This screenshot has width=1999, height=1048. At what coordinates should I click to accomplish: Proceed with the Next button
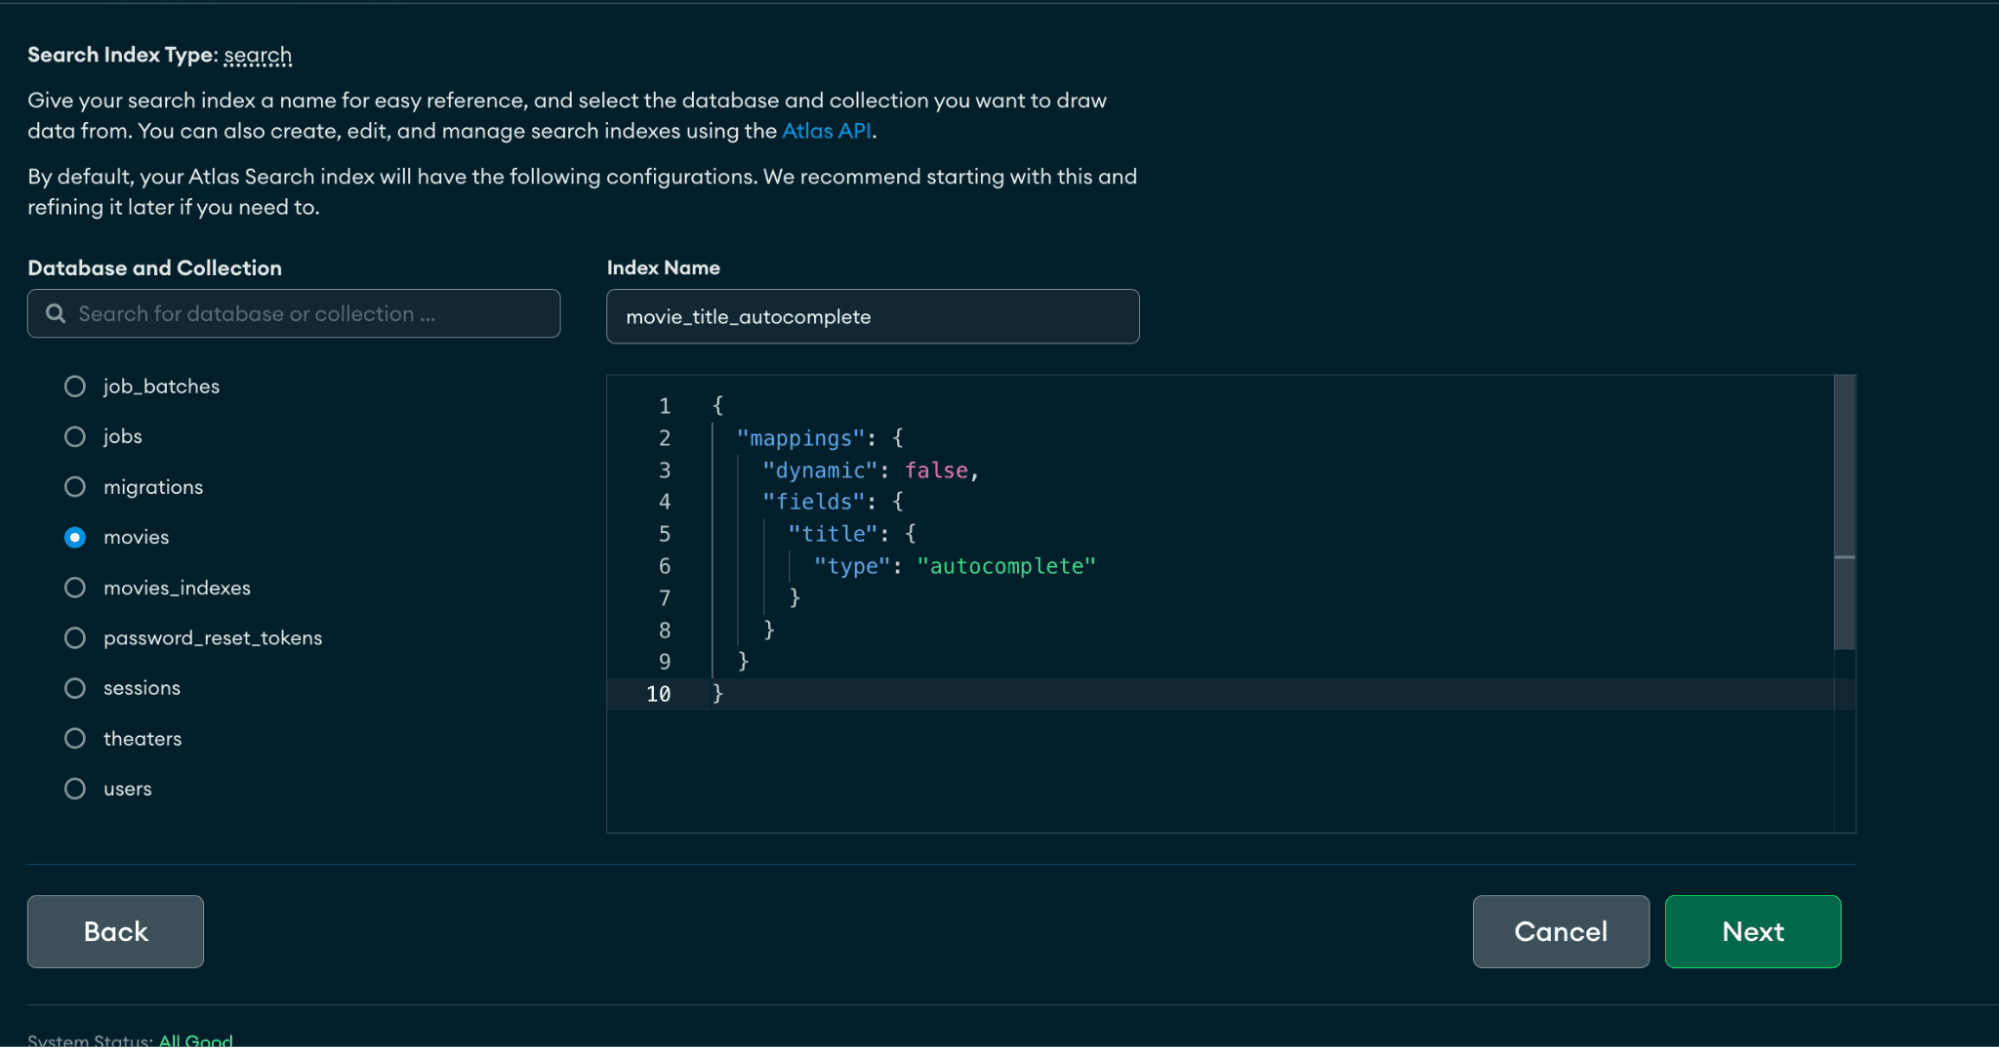pos(1752,931)
